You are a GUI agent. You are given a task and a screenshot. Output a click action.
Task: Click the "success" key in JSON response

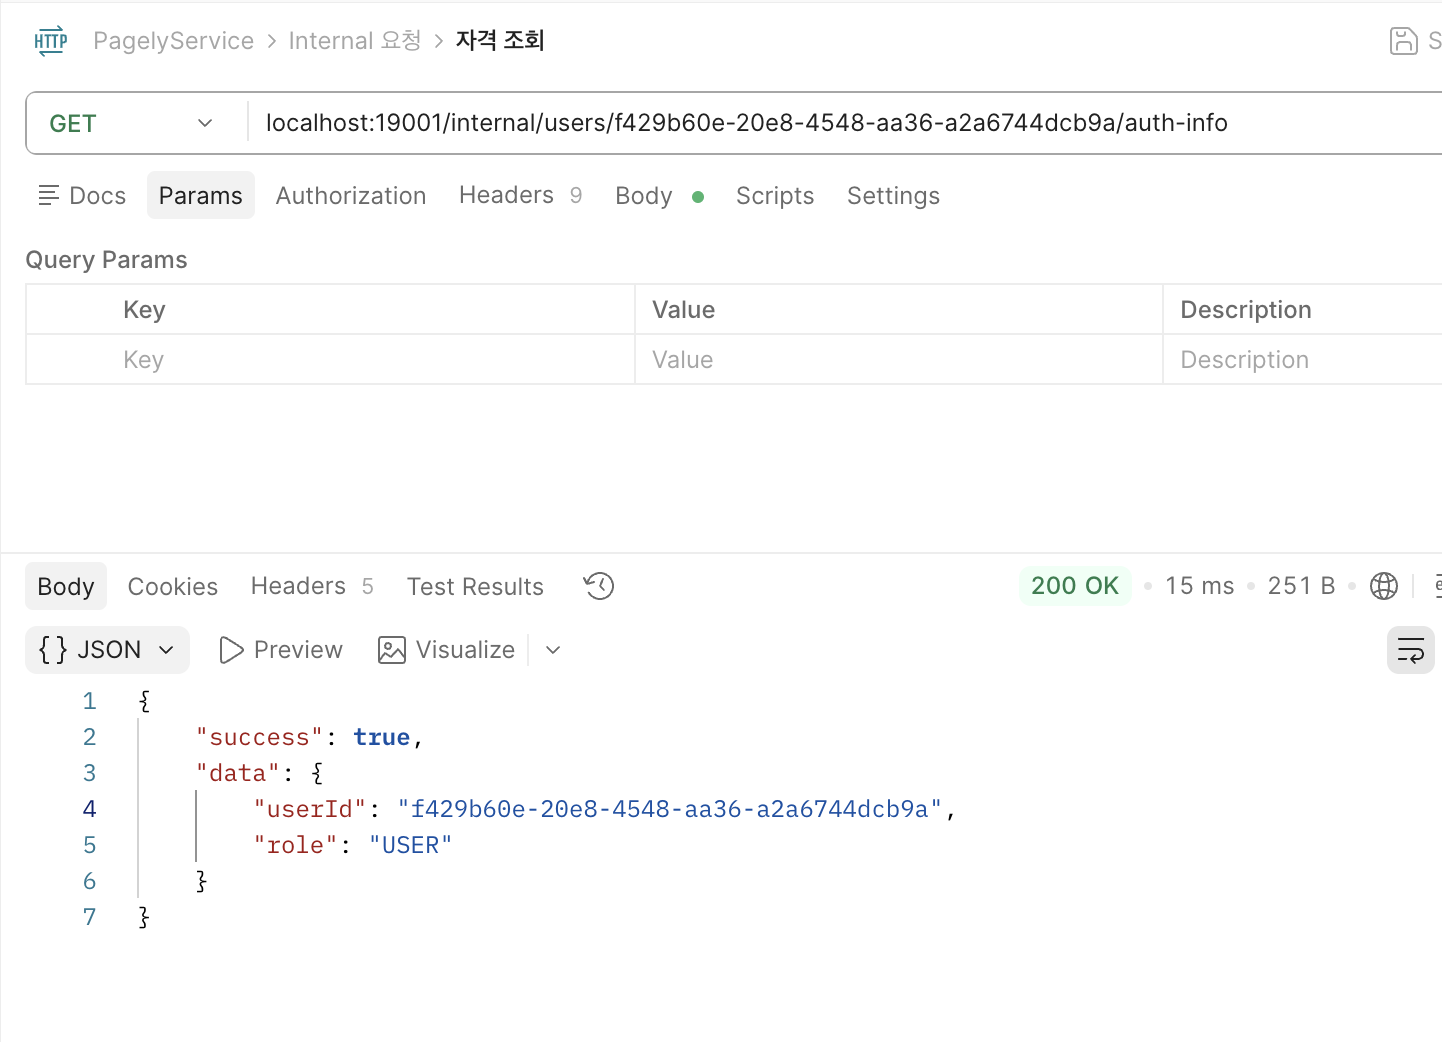[259, 738]
